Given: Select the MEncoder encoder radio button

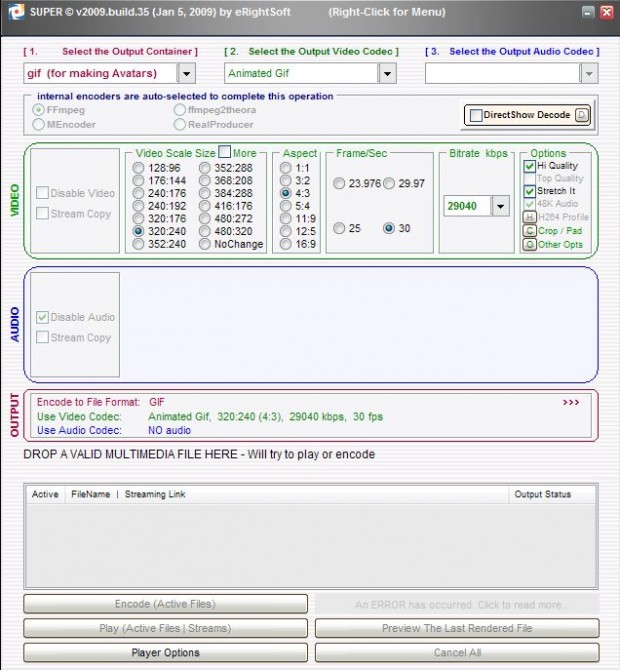Looking at the screenshot, I should point(38,124).
